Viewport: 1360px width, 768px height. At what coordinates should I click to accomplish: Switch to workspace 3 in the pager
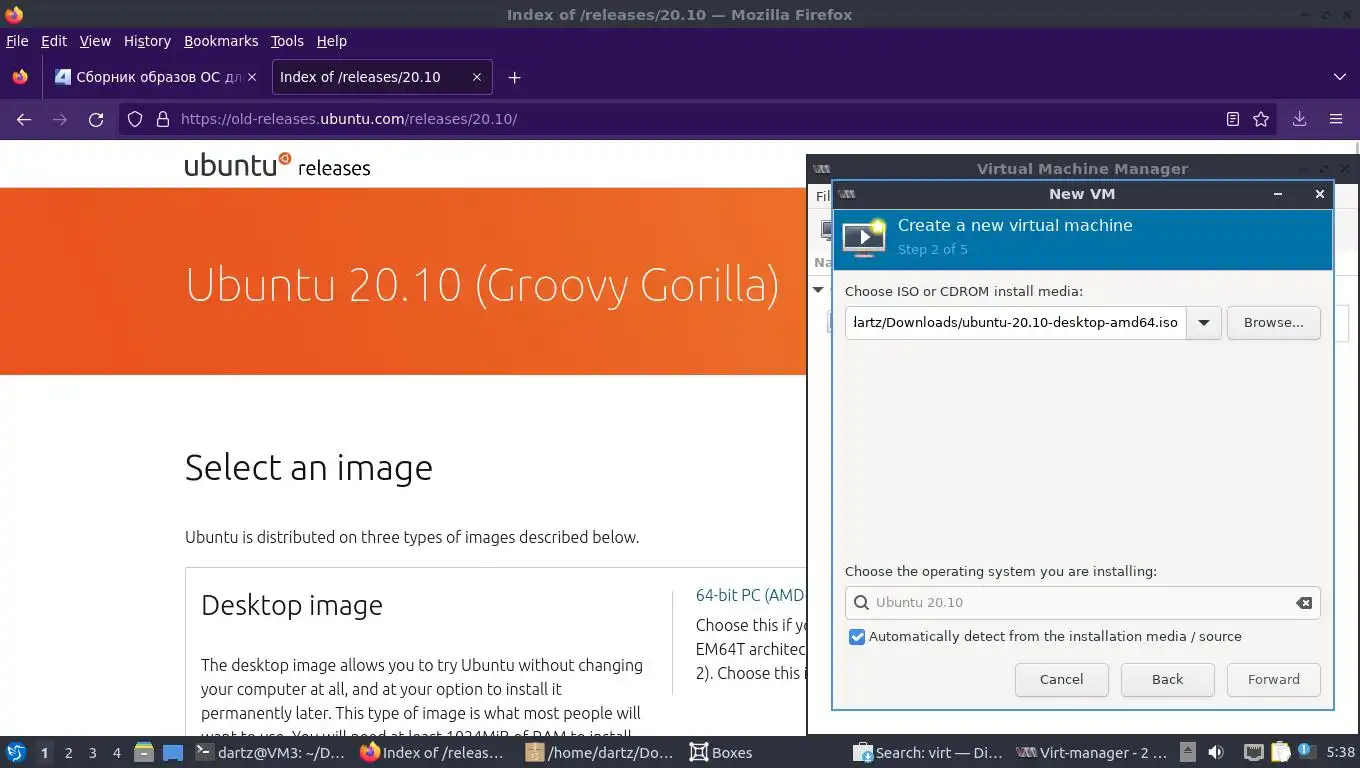(x=92, y=752)
